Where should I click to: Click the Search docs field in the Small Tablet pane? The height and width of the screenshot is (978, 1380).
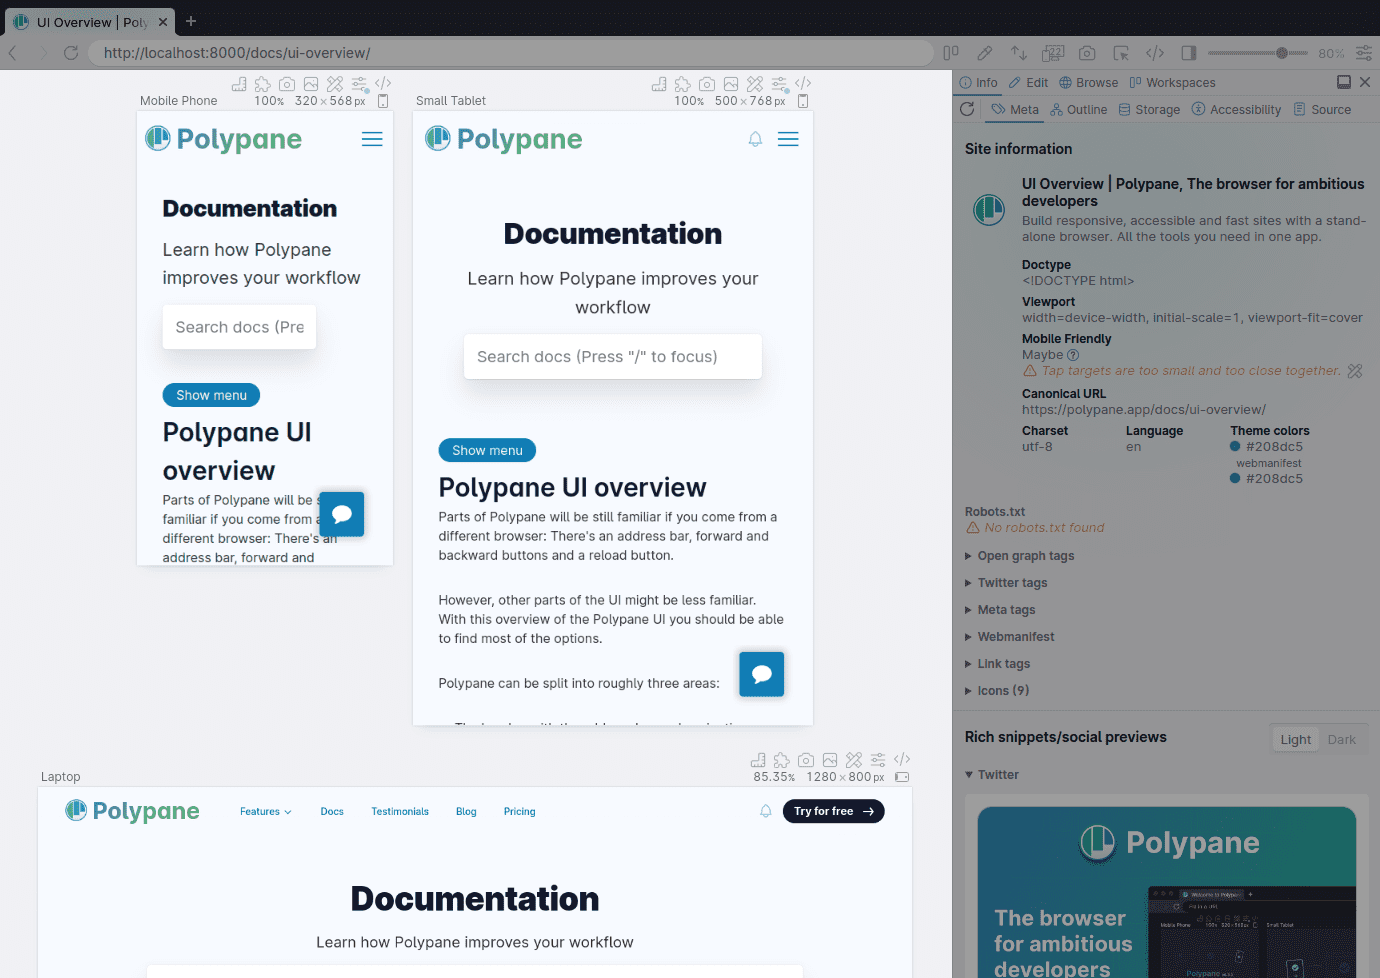613,357
